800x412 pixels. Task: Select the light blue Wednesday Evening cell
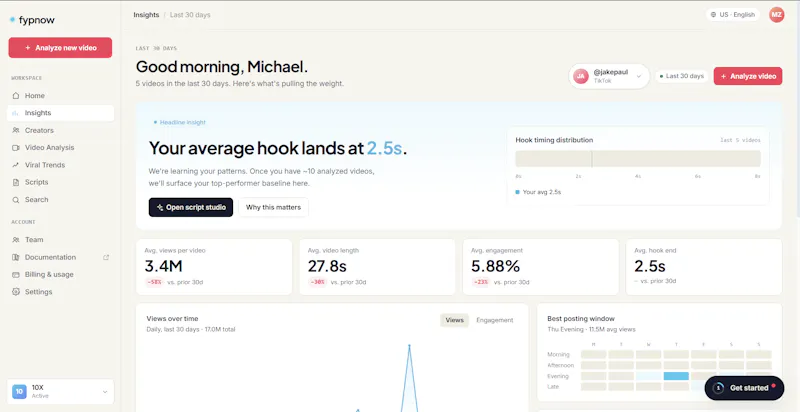click(x=648, y=376)
